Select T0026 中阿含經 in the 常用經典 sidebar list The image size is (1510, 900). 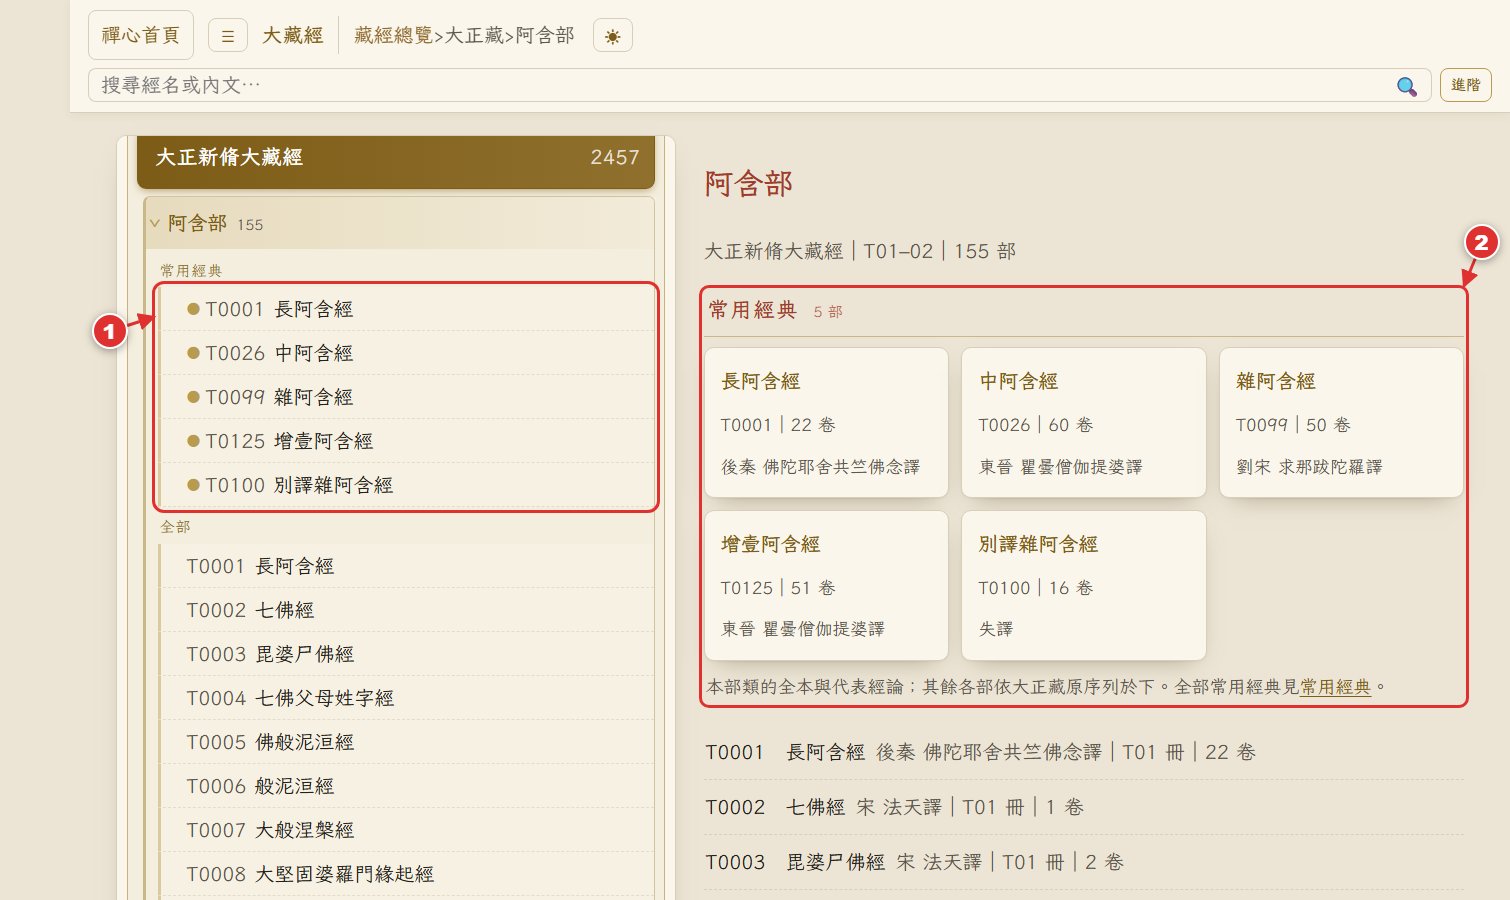click(406, 353)
